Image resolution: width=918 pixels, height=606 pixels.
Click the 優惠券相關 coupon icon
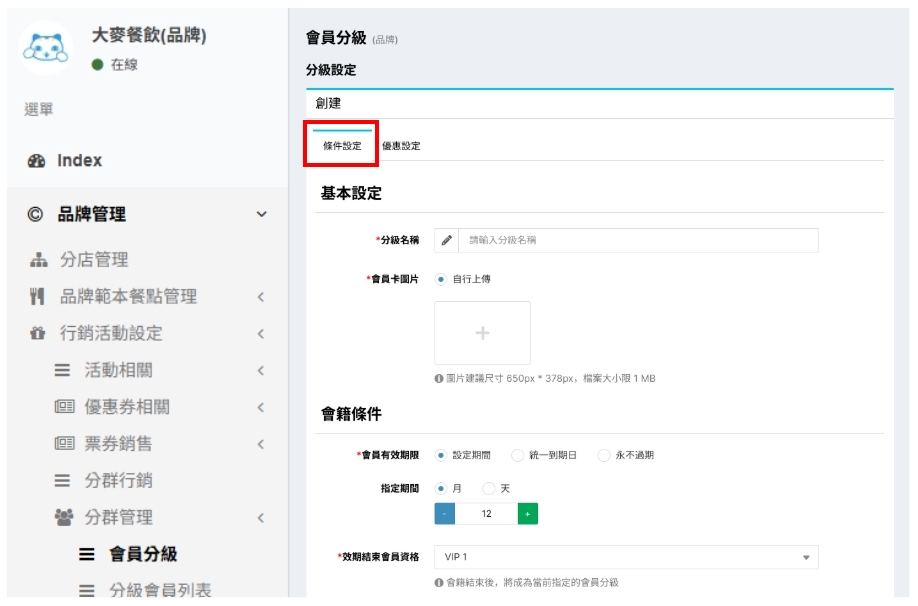pos(63,407)
